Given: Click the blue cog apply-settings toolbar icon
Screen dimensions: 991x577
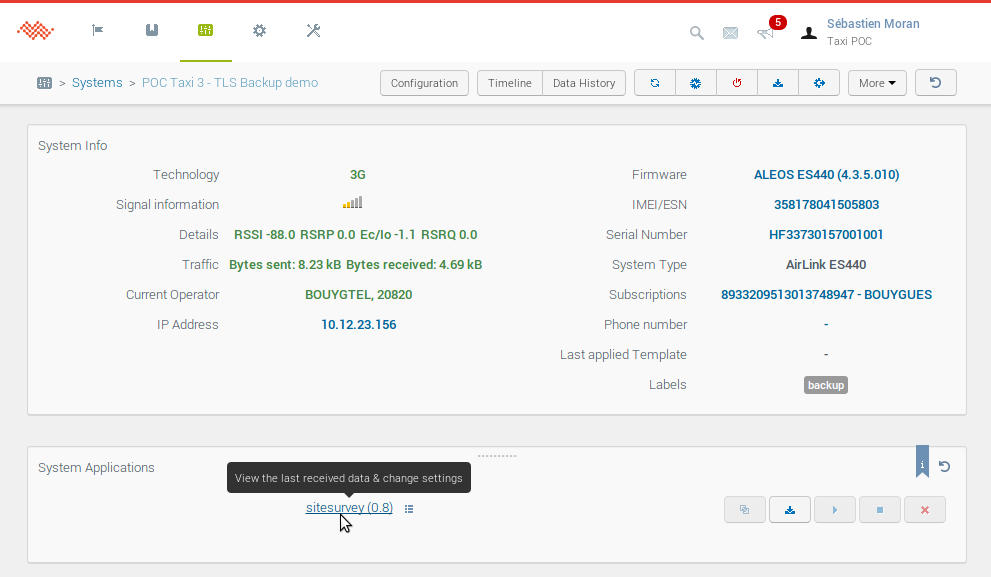Looking at the screenshot, I should pyautogui.click(x=695, y=83).
